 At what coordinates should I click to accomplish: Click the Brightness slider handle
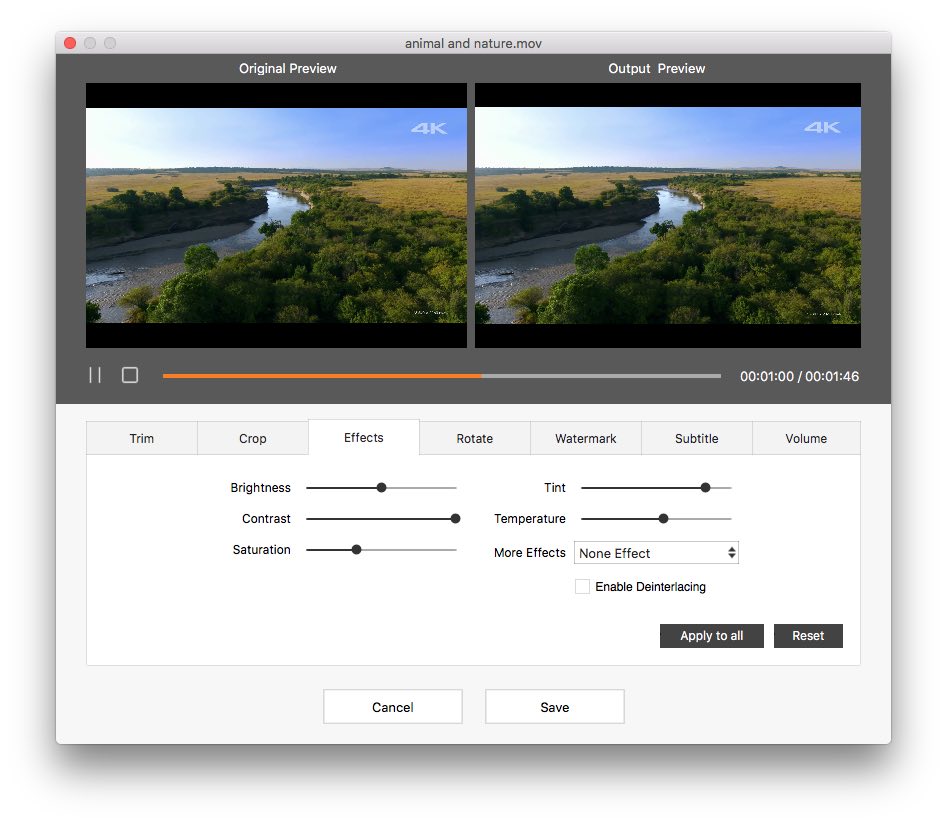pyautogui.click(x=381, y=488)
